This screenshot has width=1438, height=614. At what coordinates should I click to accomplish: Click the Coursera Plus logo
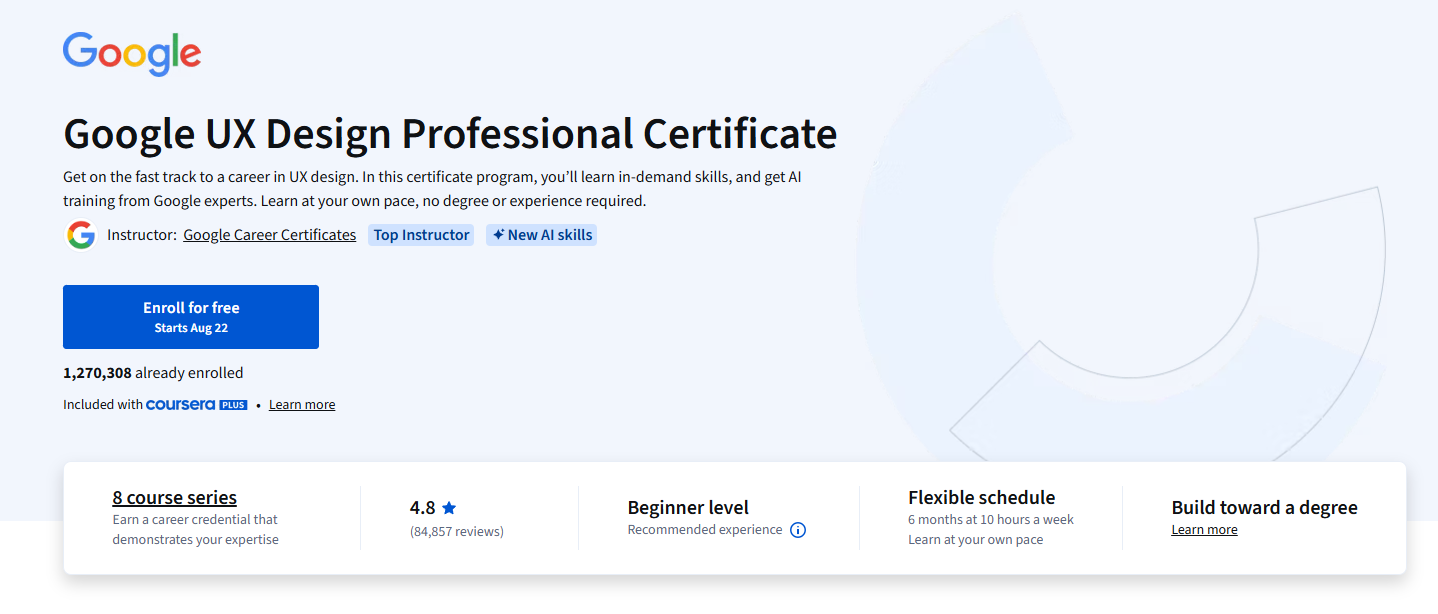(x=196, y=405)
